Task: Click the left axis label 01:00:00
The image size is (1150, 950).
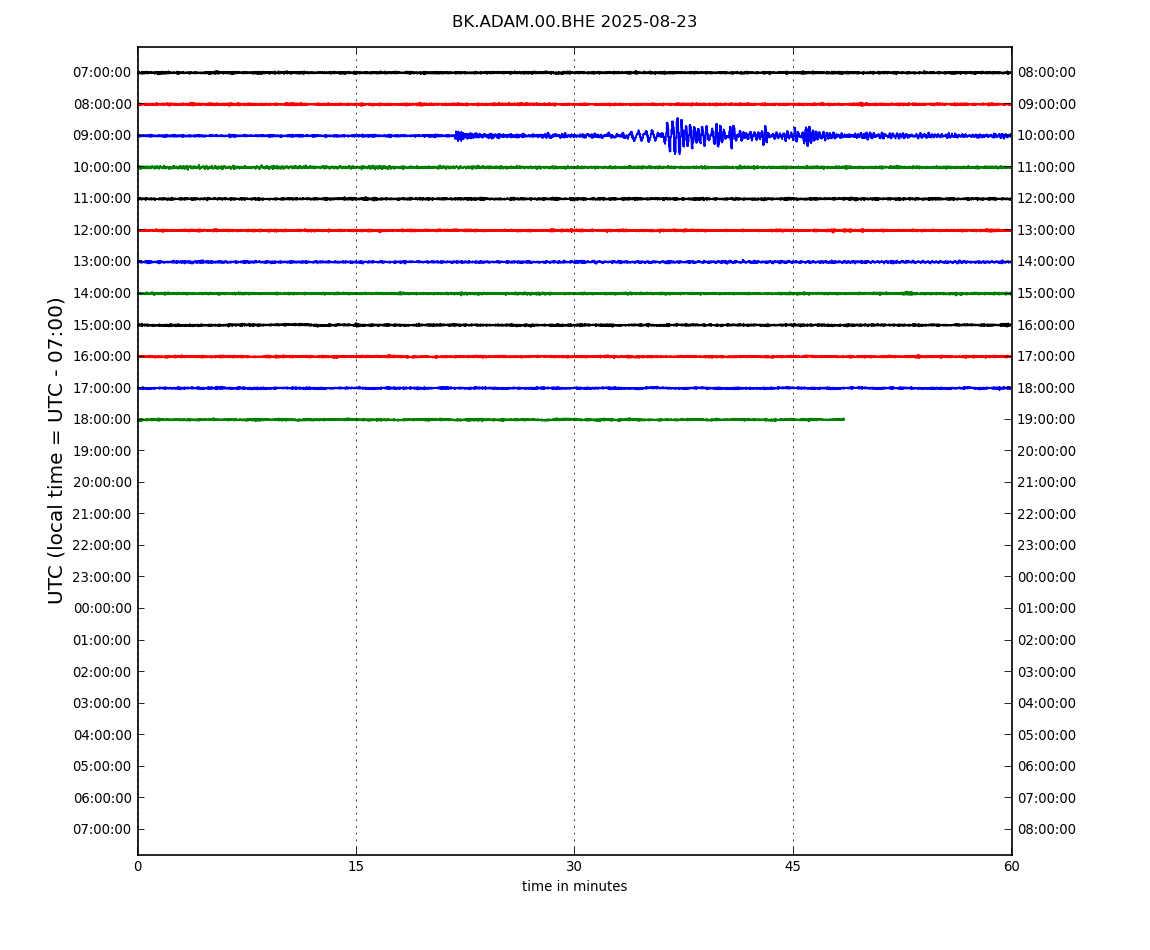Action: pyautogui.click(x=102, y=640)
